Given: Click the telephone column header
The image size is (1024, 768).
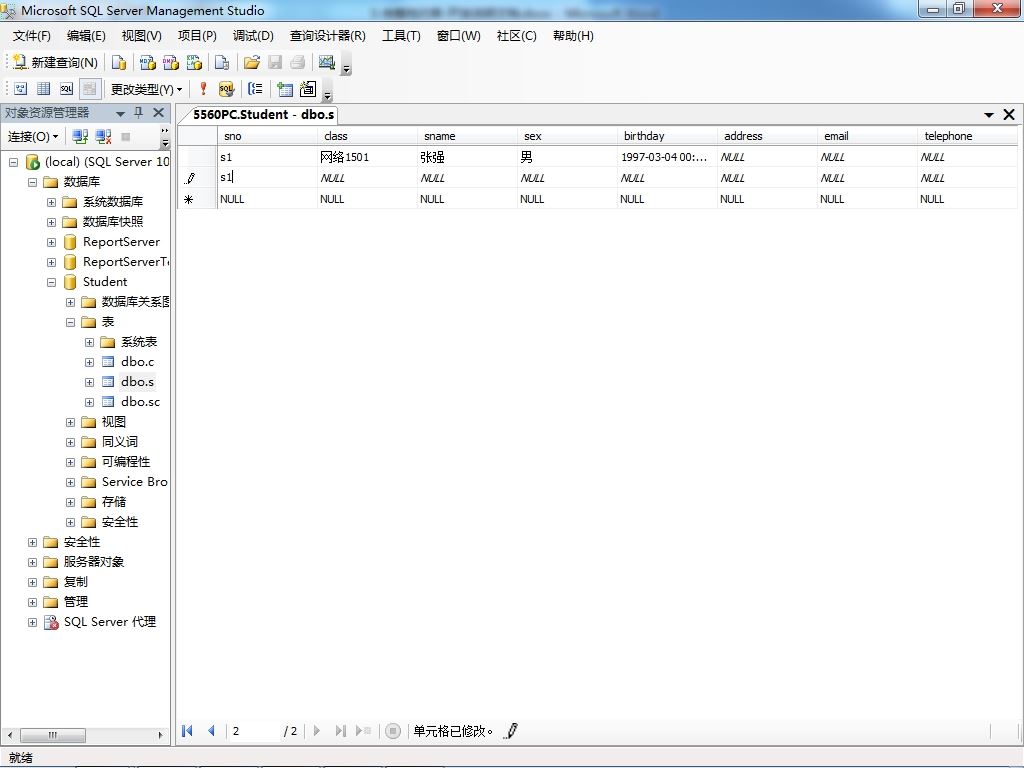Looking at the screenshot, I should click(x=967, y=136).
